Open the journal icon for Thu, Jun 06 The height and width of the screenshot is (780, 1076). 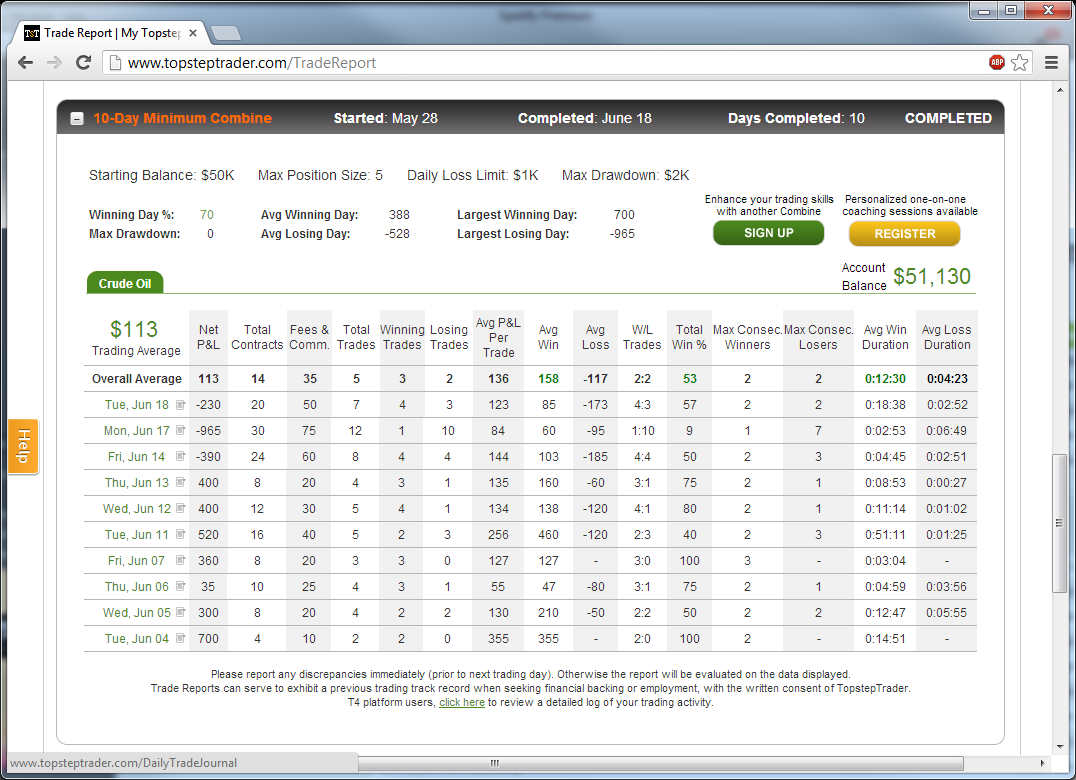point(180,586)
